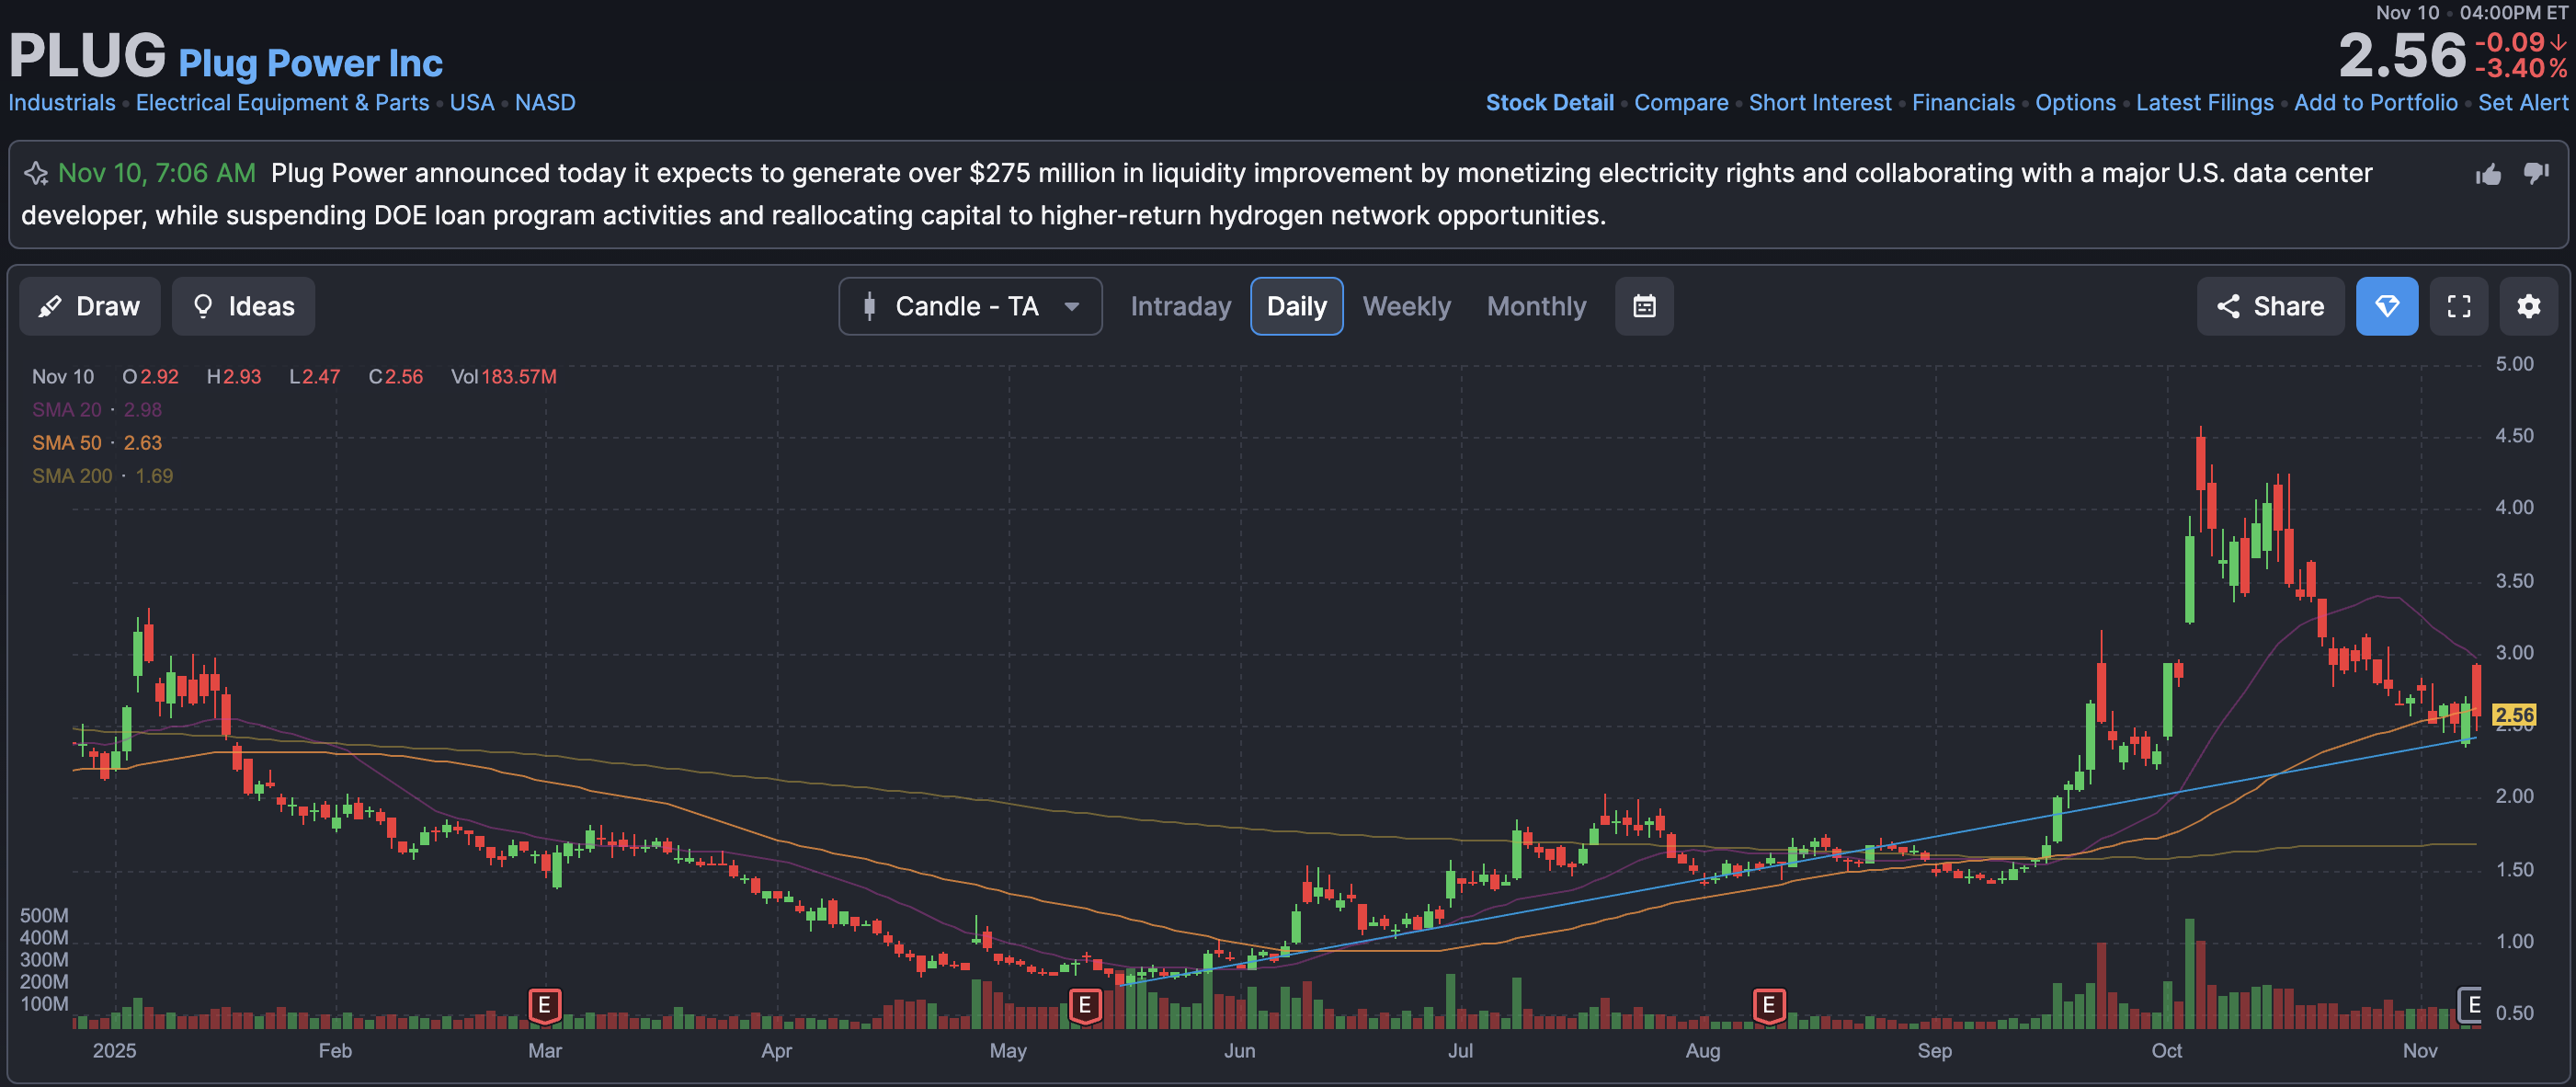This screenshot has height=1087, width=2576.
Task: Go to the Financials tab
Action: coord(1962,103)
